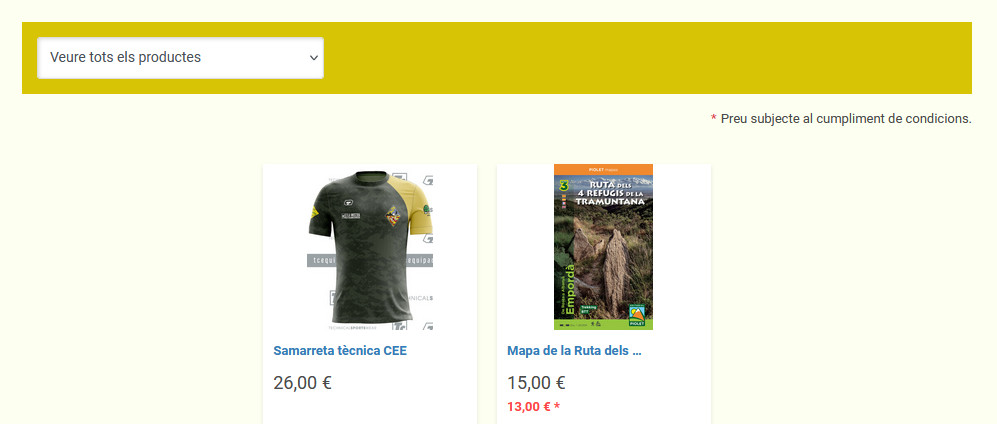Viewport: 997px width, 424px height.
Task: Click the empty area of the yellow filter bar
Action: click(647, 58)
